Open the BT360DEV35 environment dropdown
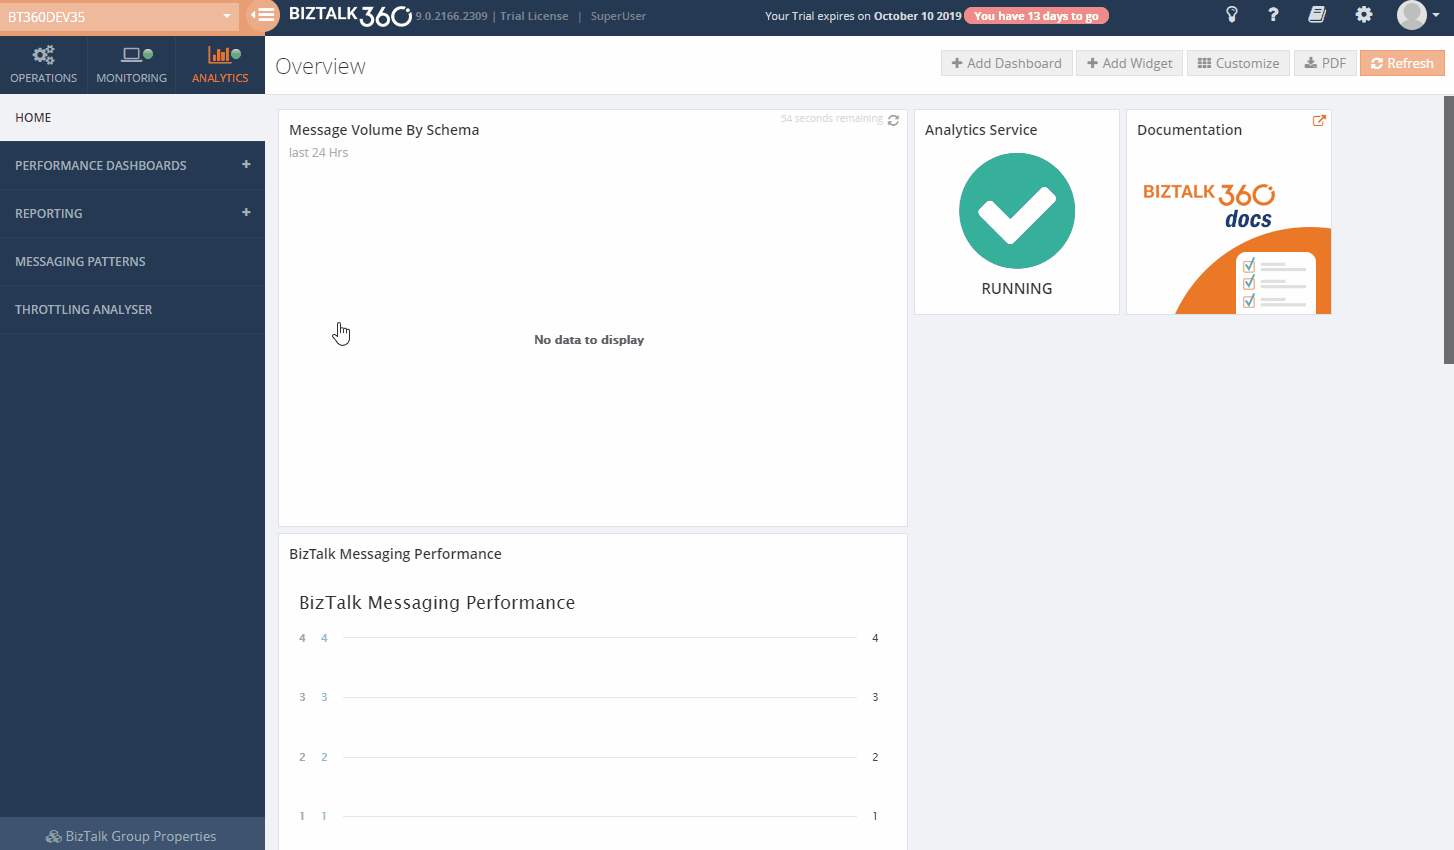1454x850 pixels. 119,17
